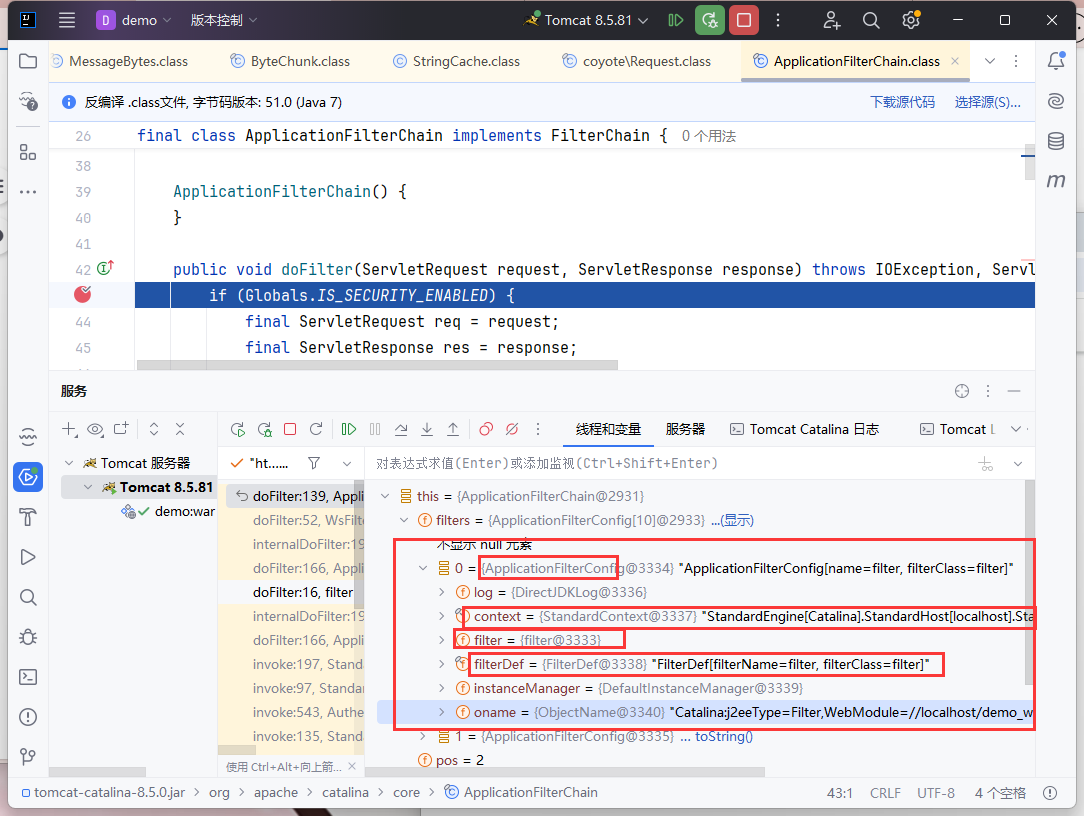This screenshot has width=1084, height=816.
Task: Toggle thread filter funnel in frames panel
Action: pos(314,463)
